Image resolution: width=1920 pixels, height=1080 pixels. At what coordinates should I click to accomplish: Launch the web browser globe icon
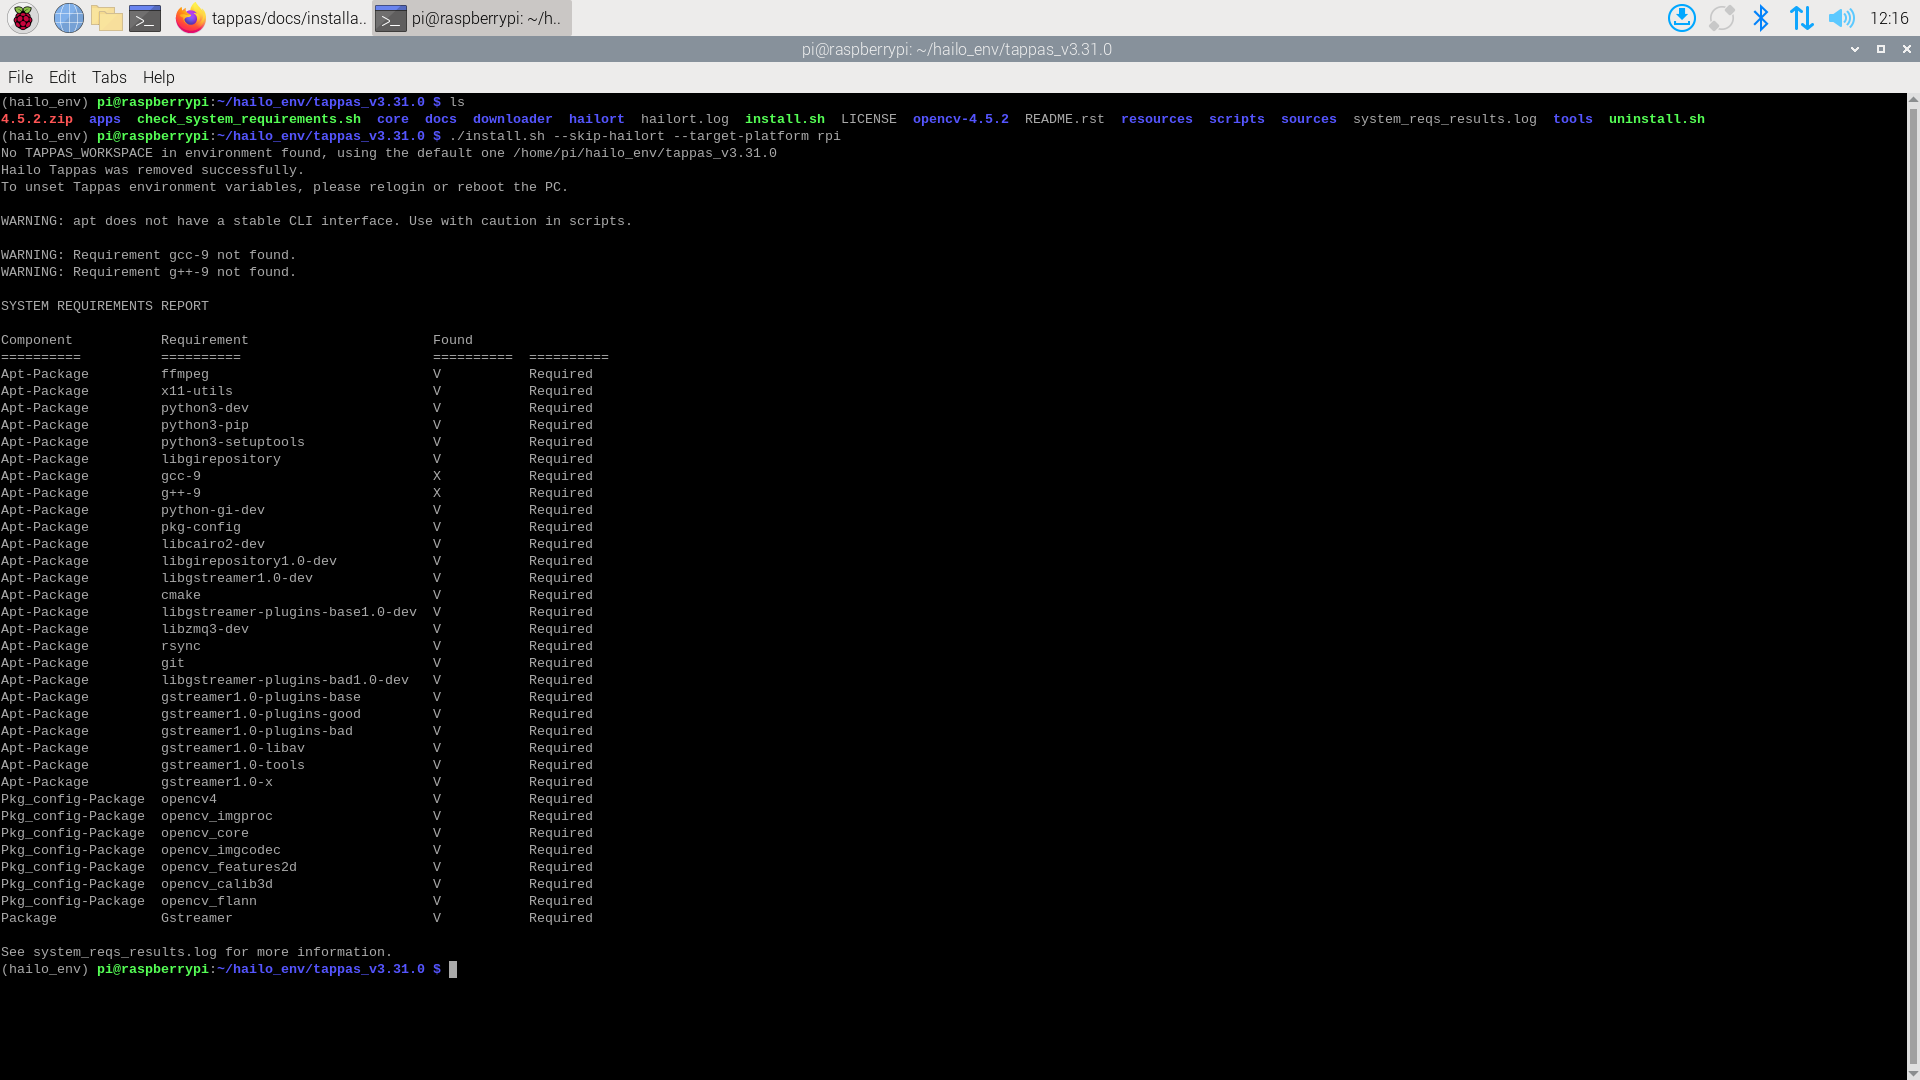pos(68,18)
